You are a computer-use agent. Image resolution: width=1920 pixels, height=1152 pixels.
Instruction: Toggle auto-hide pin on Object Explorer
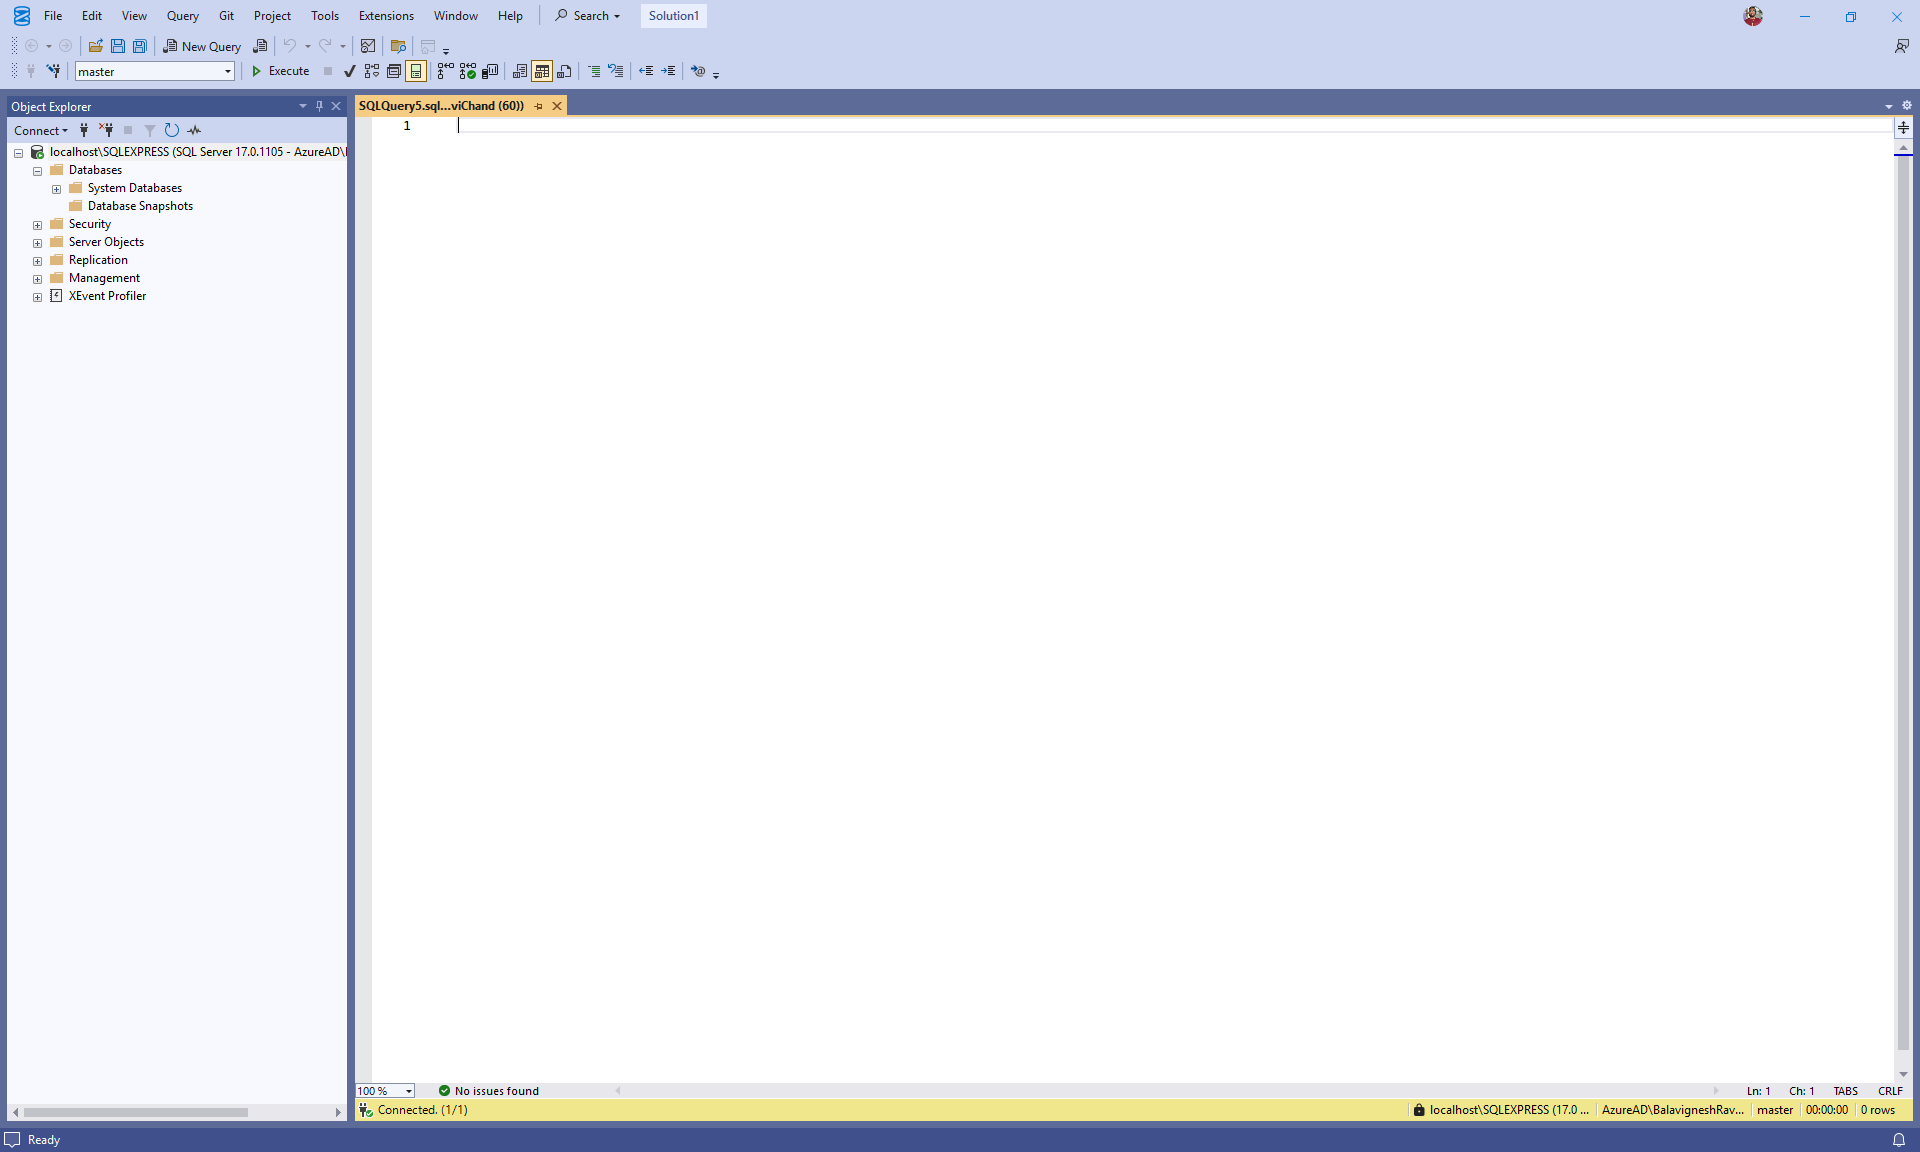(319, 106)
